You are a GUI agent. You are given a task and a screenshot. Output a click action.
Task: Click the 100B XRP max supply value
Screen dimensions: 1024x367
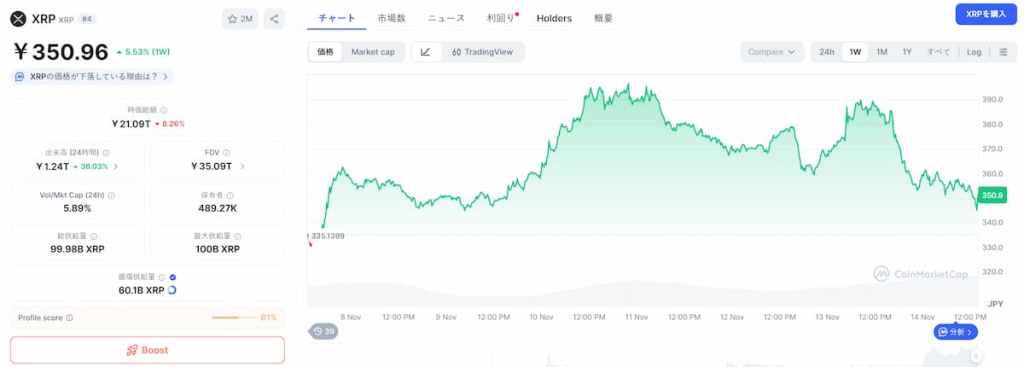pyautogui.click(x=217, y=249)
